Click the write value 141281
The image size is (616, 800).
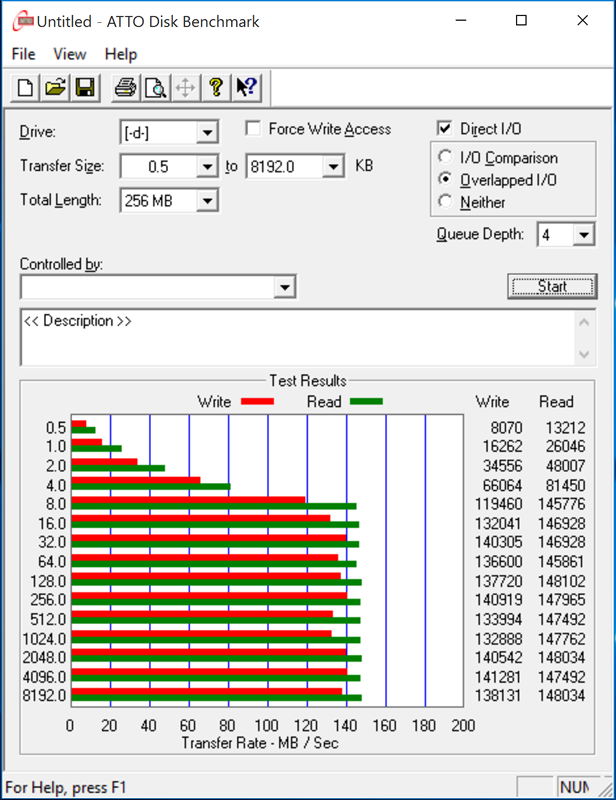(498, 677)
